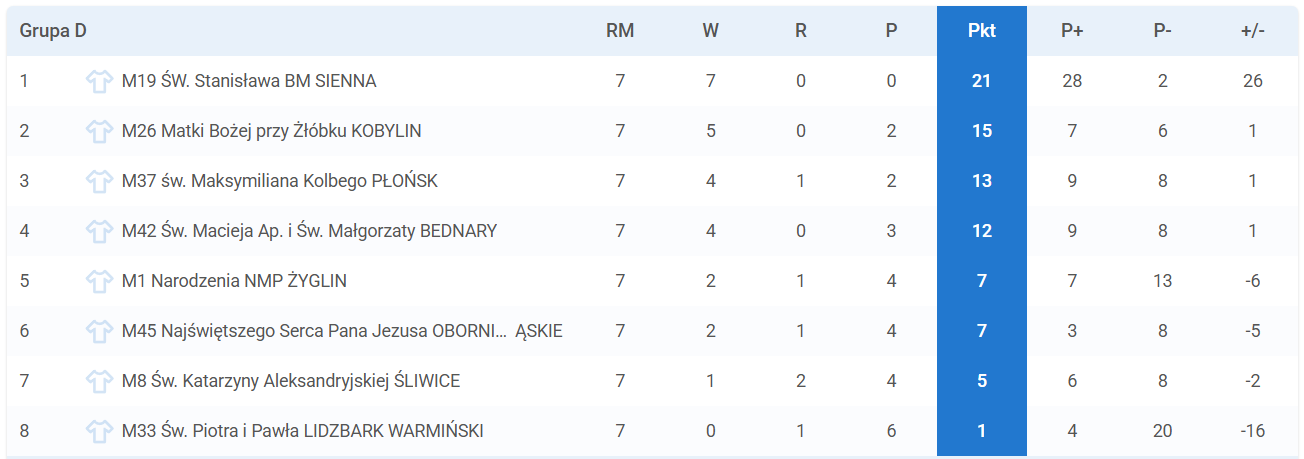Click the W wins column header
The image size is (1304, 459).
[710, 31]
